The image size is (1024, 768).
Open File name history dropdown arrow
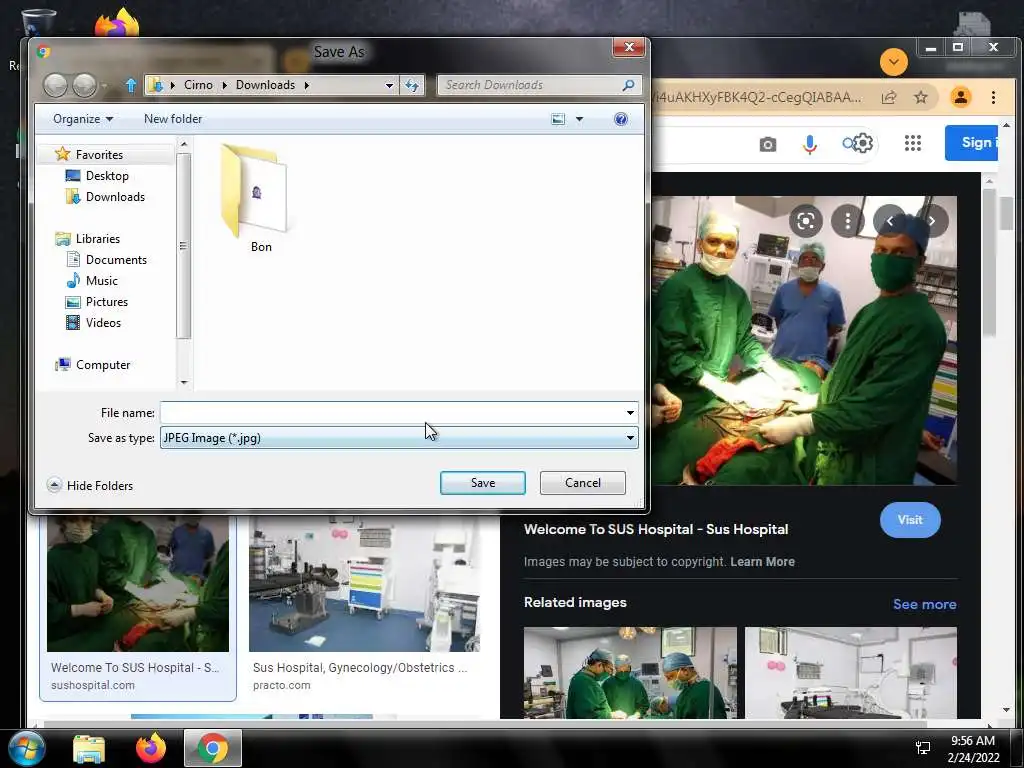point(630,413)
